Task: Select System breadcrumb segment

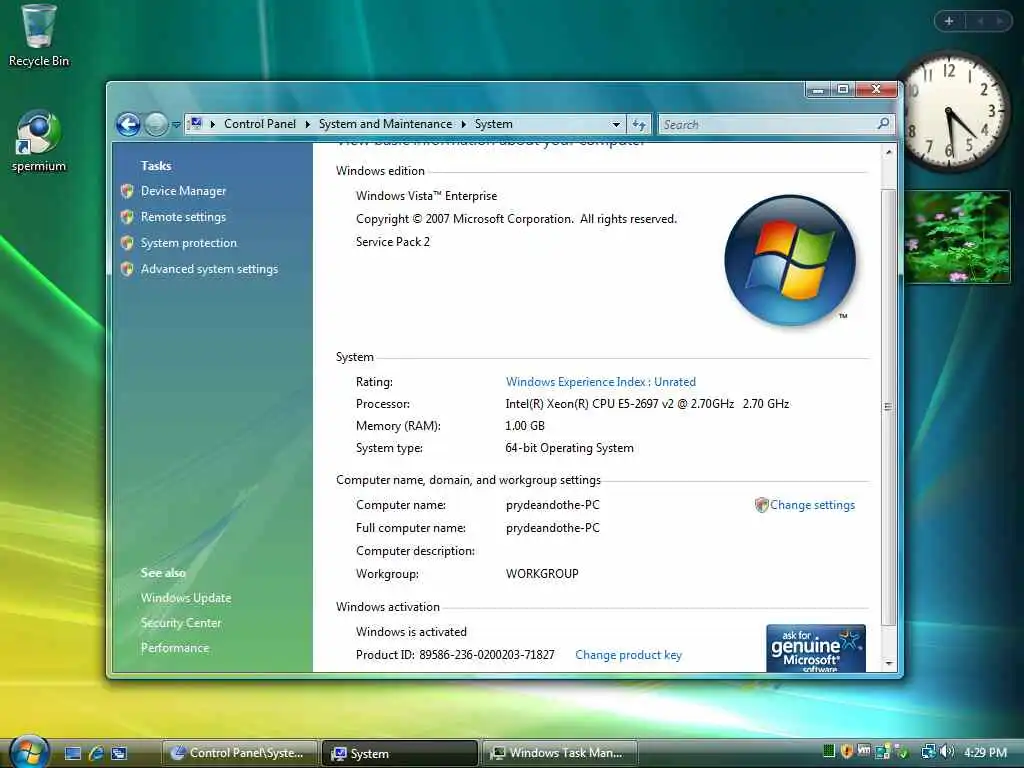Action: click(x=493, y=124)
